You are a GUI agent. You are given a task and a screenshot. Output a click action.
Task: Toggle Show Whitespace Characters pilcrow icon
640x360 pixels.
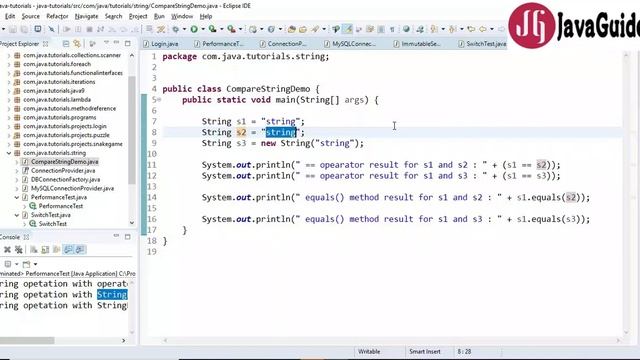point(392,29)
